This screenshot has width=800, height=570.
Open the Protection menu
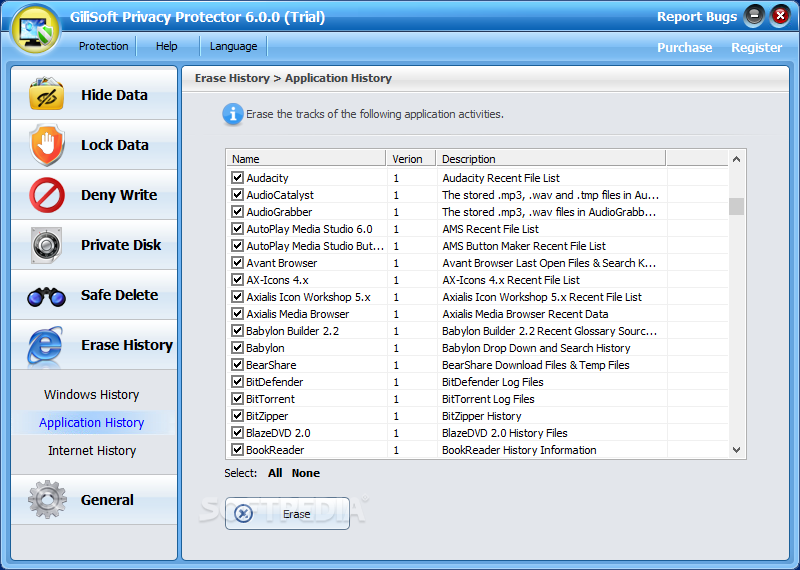pos(104,46)
